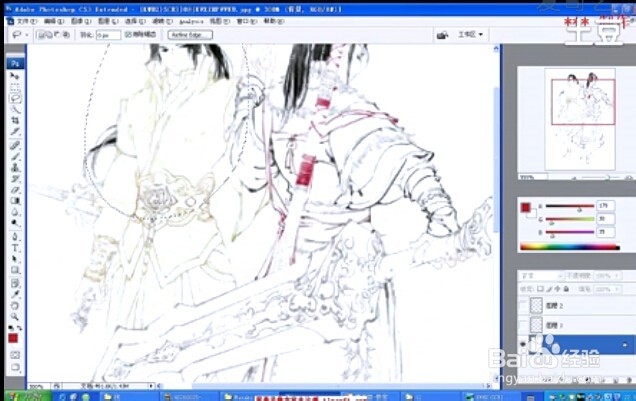Click the swap foreground/background colors icon
The image size is (636, 401).
click(x=19, y=328)
